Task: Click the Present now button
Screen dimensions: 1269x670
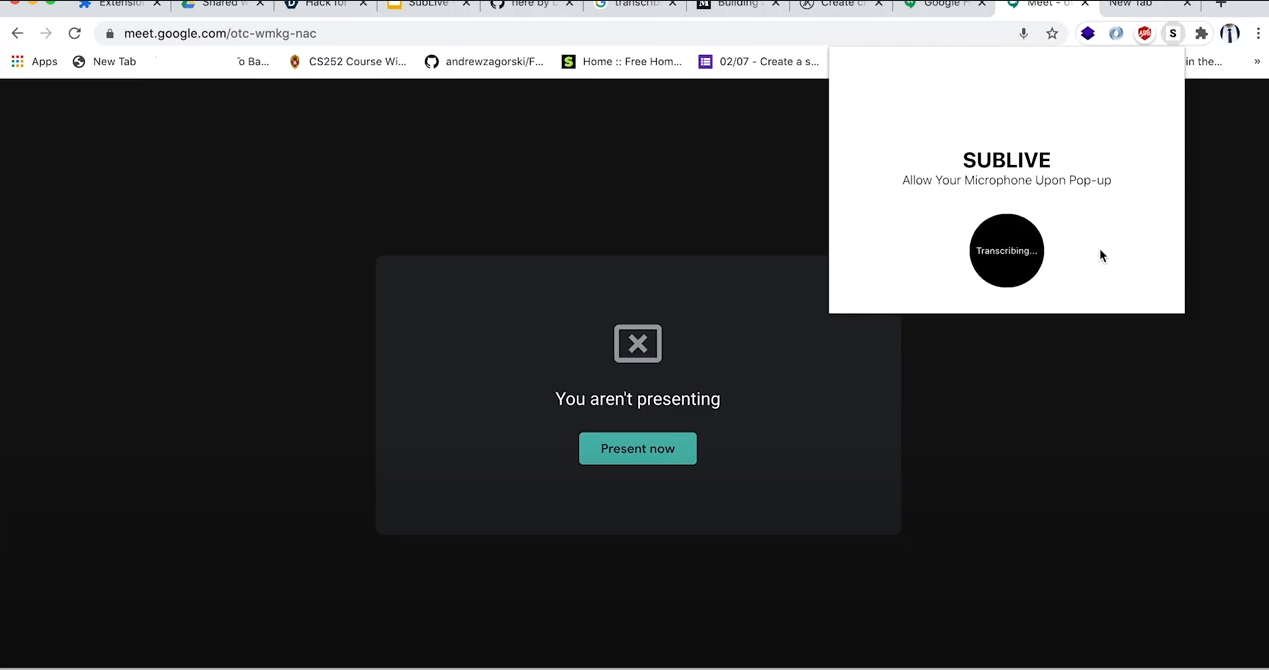Action: coord(638,449)
